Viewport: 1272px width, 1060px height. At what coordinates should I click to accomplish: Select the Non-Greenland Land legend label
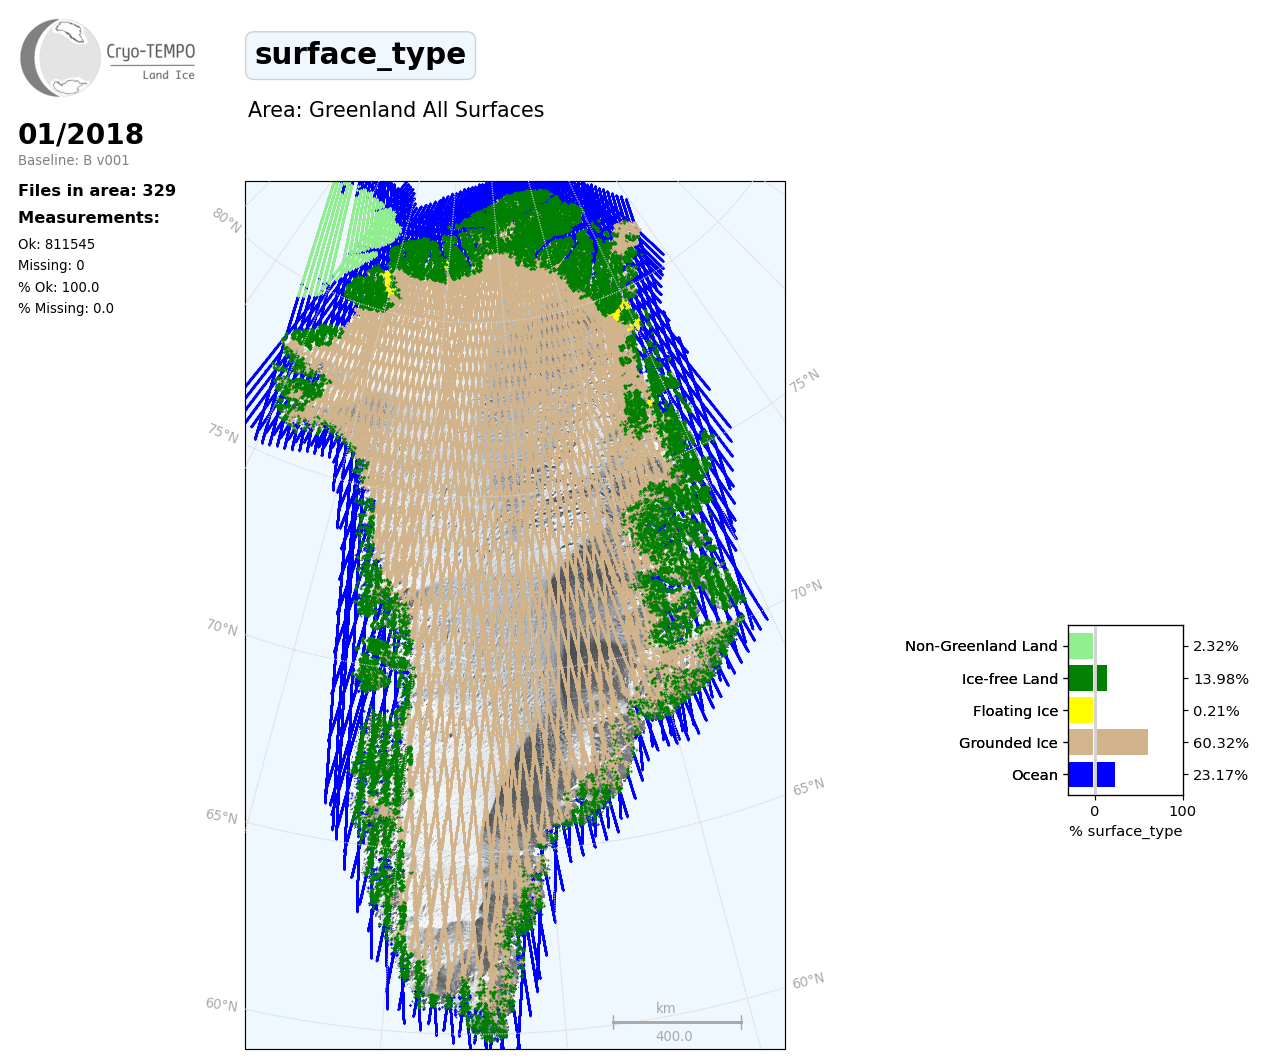pos(980,646)
